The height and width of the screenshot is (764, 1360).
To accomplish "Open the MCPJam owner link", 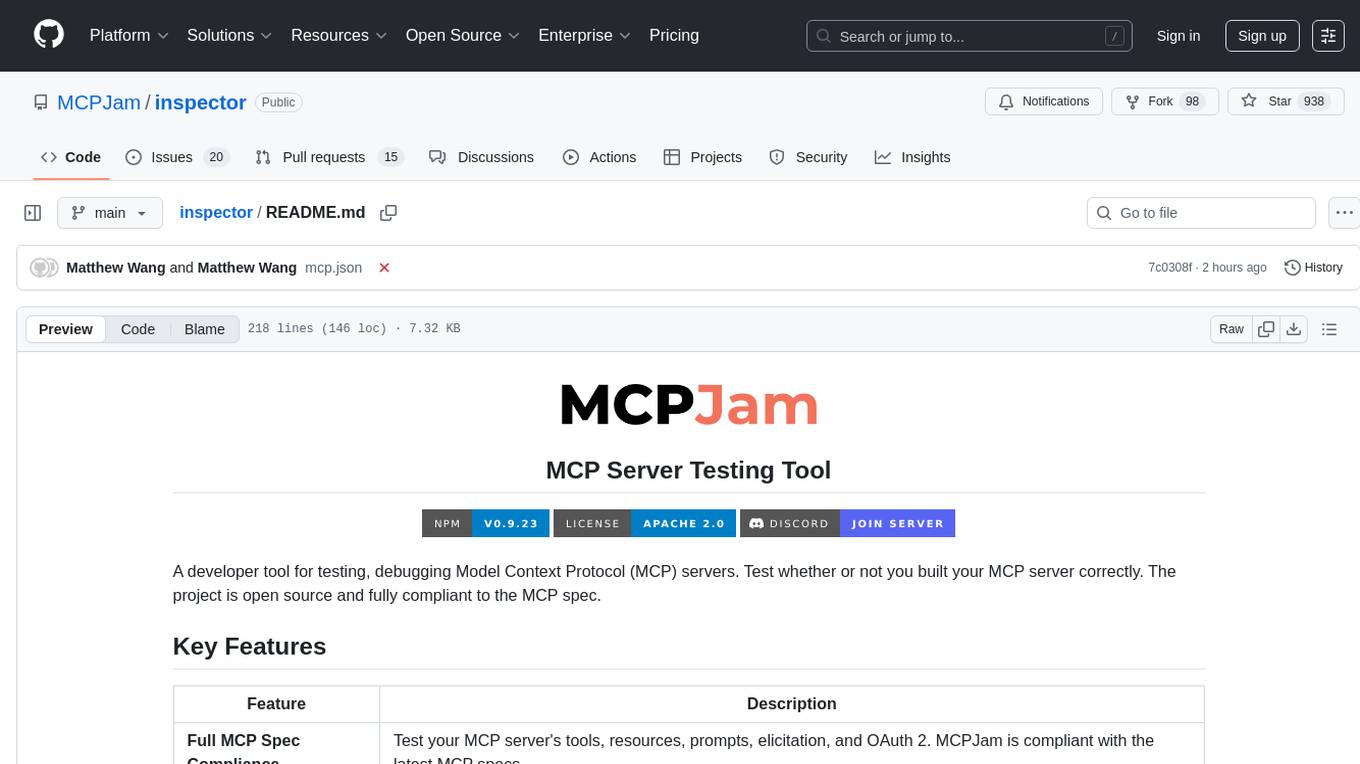I will 99,102.
